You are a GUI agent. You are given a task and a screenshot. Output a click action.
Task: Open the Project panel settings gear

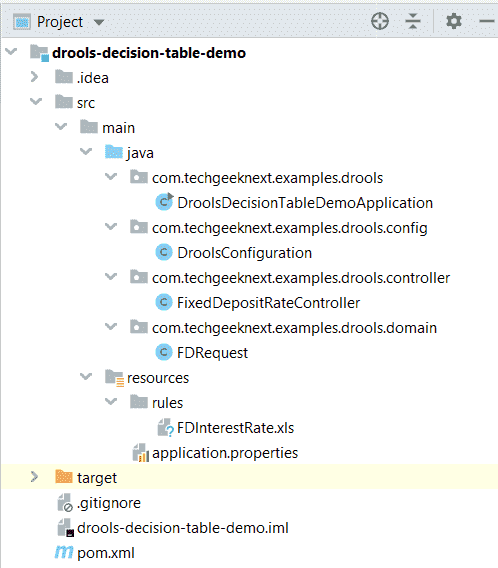pyautogui.click(x=454, y=21)
